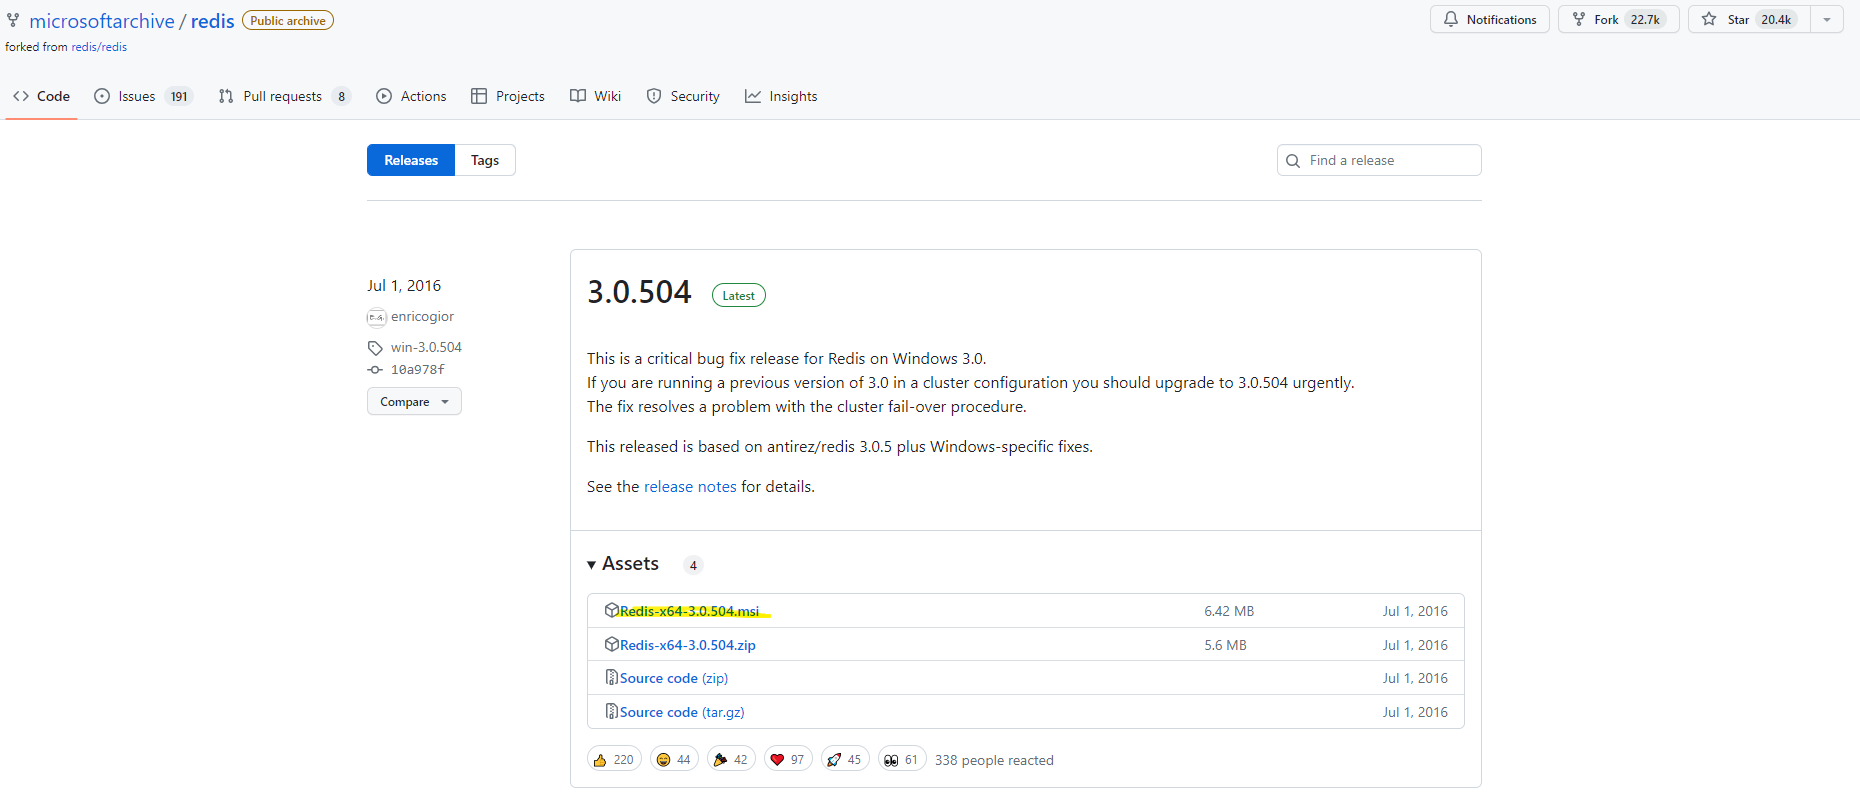Image resolution: width=1860 pixels, height=806 pixels.
Task: Click the bell icon in Notifications
Action: click(x=1451, y=19)
